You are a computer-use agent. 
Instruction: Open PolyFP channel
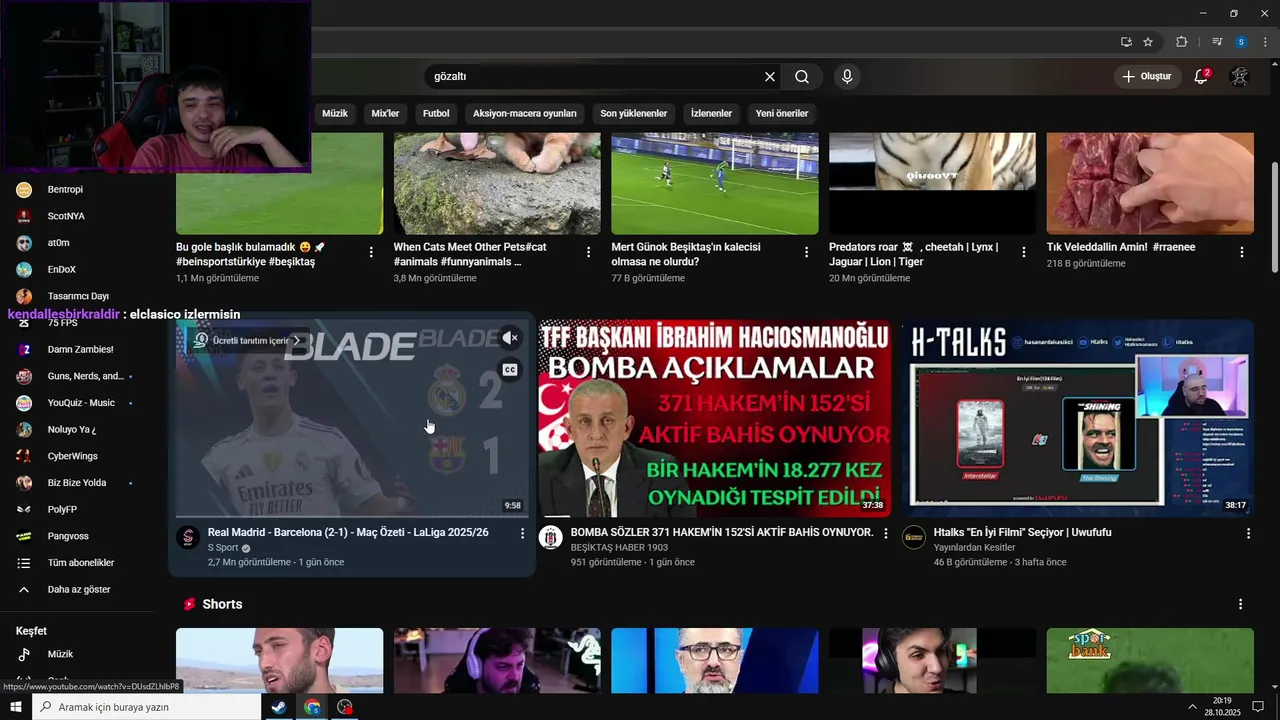coord(64,510)
